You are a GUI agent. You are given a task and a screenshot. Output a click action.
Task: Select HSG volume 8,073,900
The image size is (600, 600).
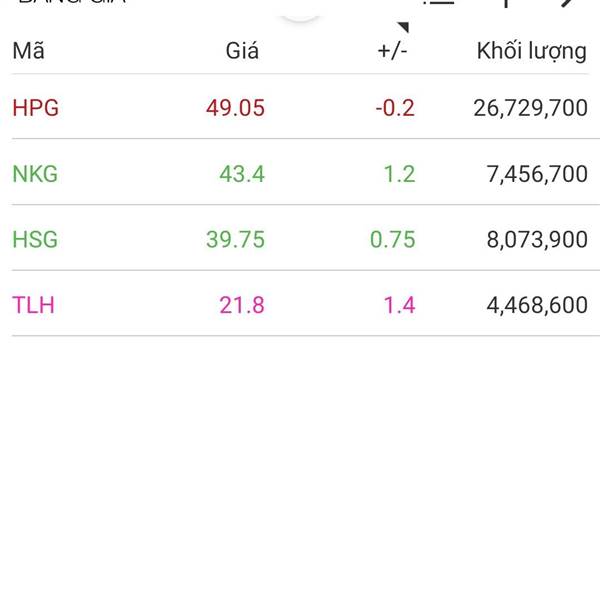click(537, 240)
